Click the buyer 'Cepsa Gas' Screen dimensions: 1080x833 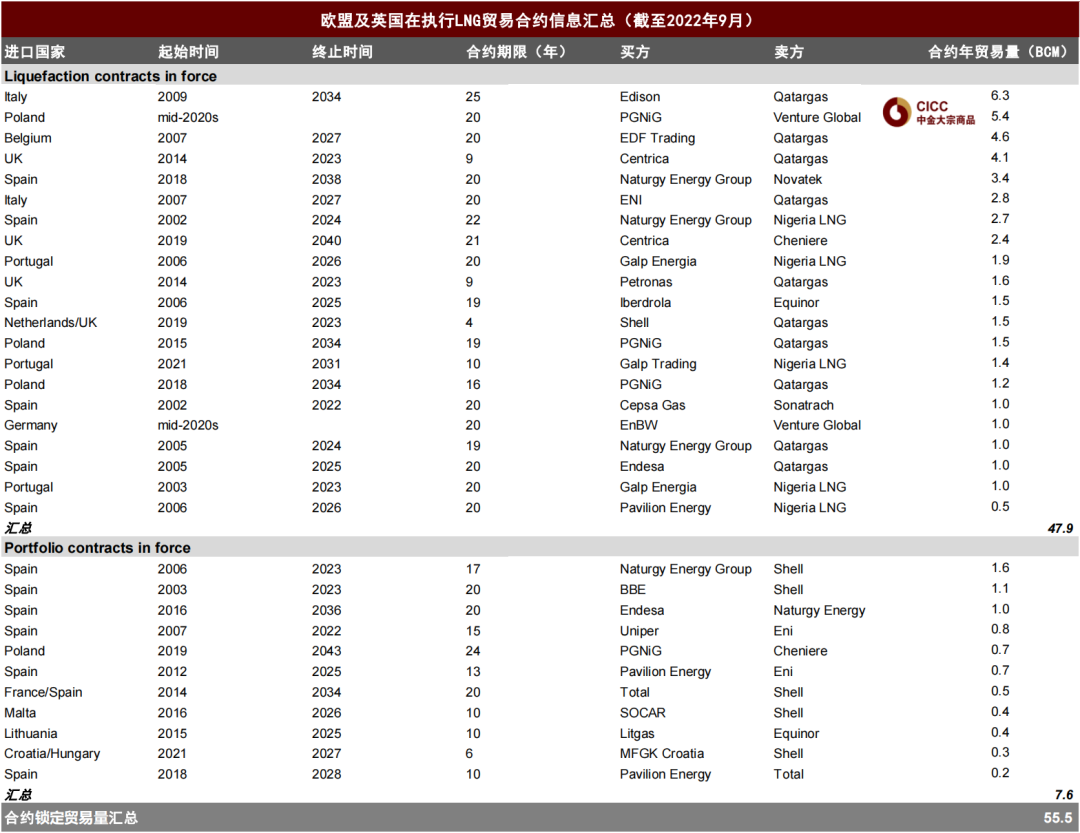pyautogui.click(x=652, y=405)
